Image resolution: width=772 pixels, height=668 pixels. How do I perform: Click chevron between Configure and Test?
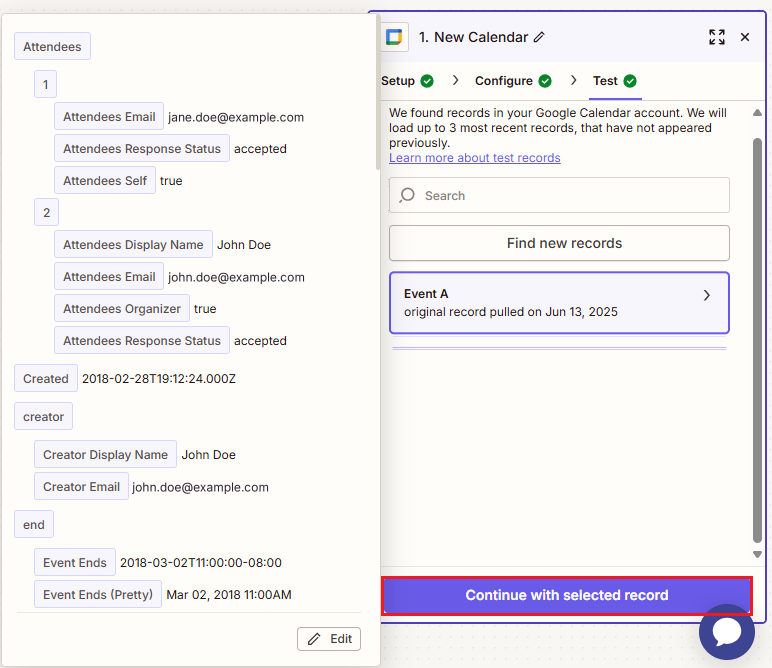pos(573,80)
